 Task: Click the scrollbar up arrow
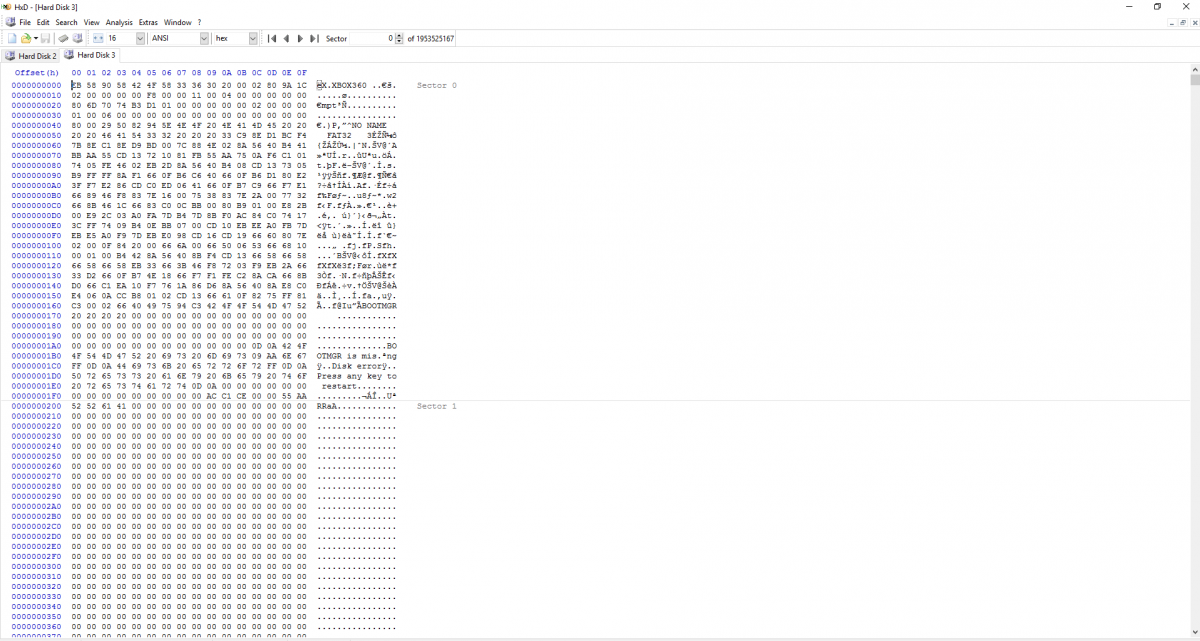click(x=1194, y=69)
